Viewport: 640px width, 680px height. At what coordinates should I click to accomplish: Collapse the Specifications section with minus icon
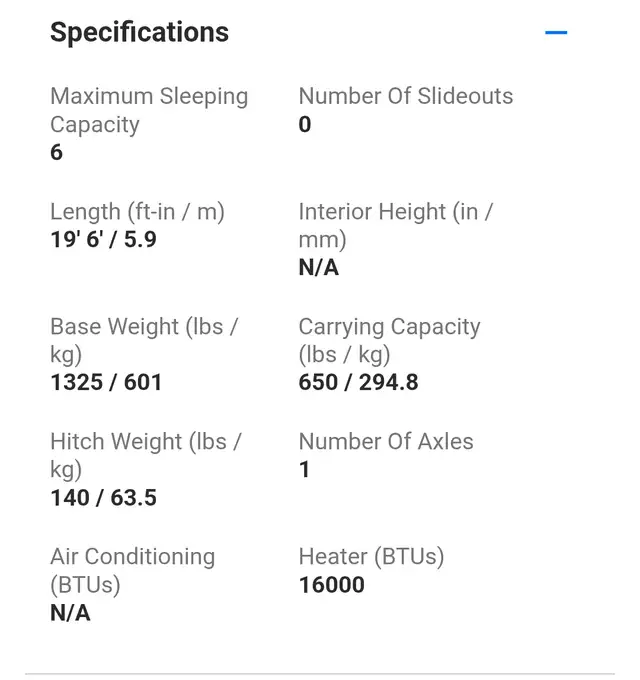[556, 32]
